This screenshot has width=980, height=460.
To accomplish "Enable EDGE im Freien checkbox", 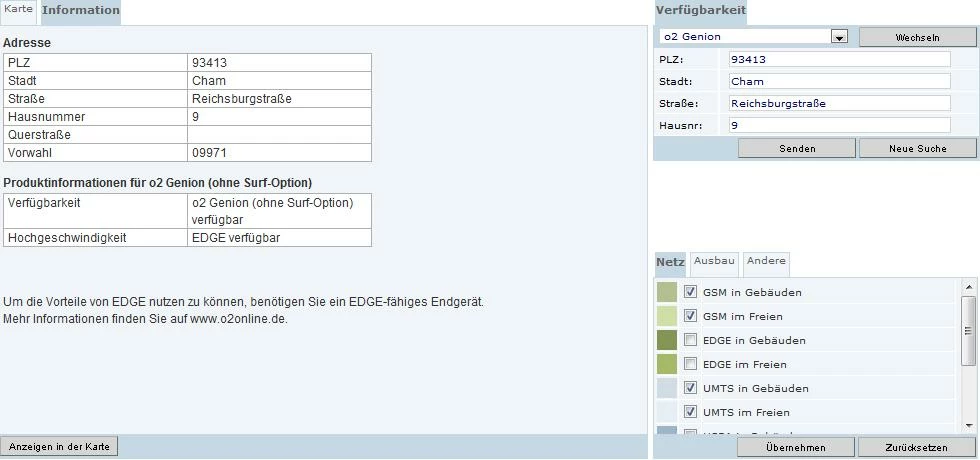I will (x=691, y=364).
